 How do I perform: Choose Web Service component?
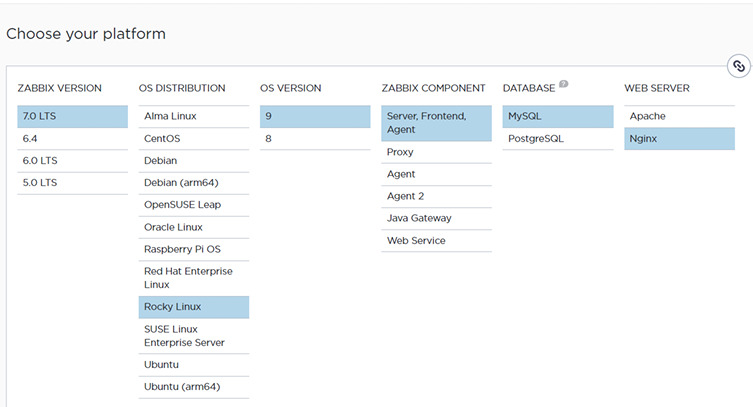[437, 240]
